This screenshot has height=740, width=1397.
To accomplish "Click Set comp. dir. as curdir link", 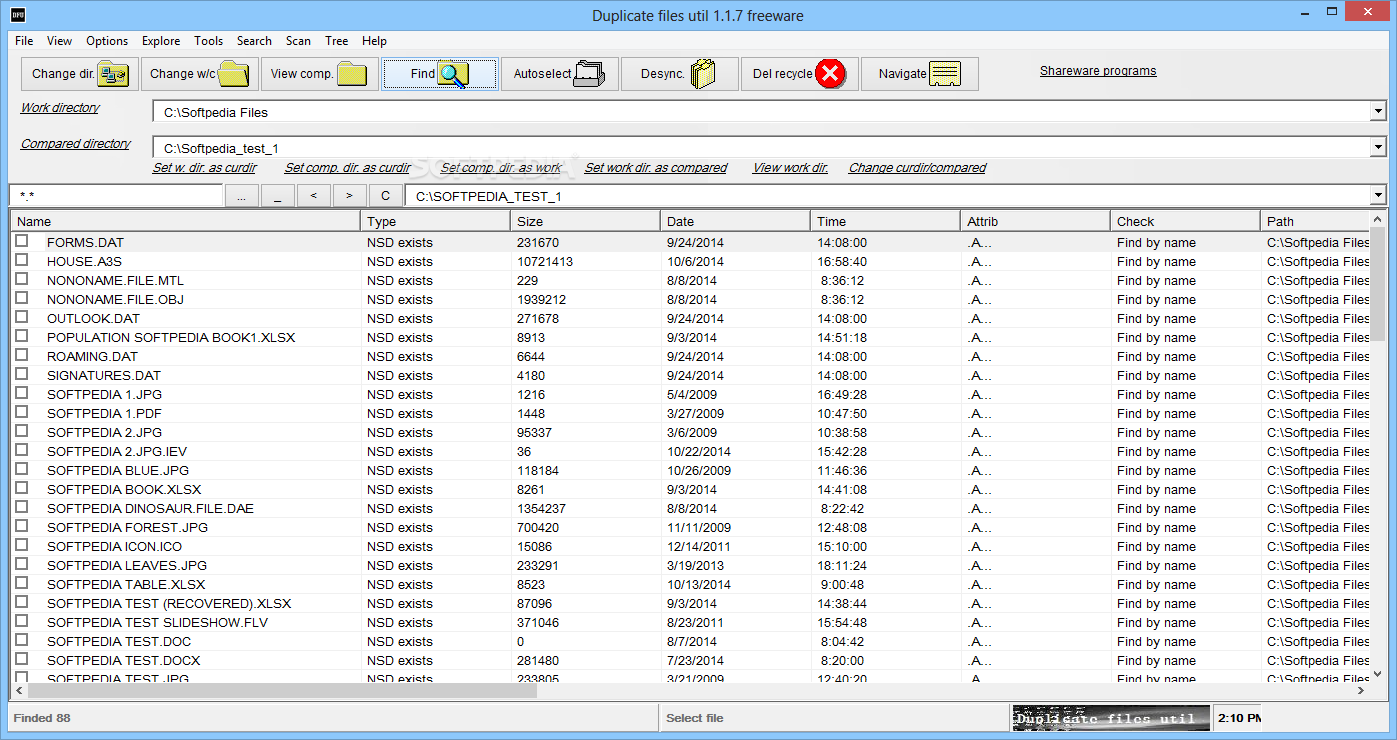I will (347, 168).
